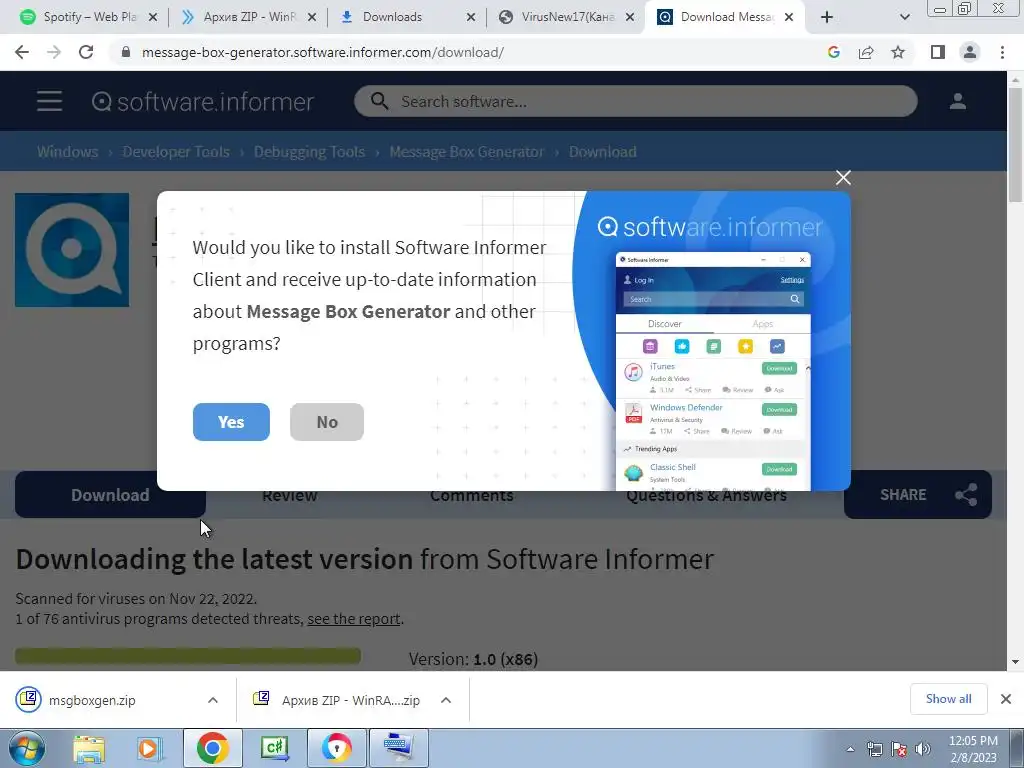
Task: Close the Software Informer popup with X
Action: (x=843, y=178)
